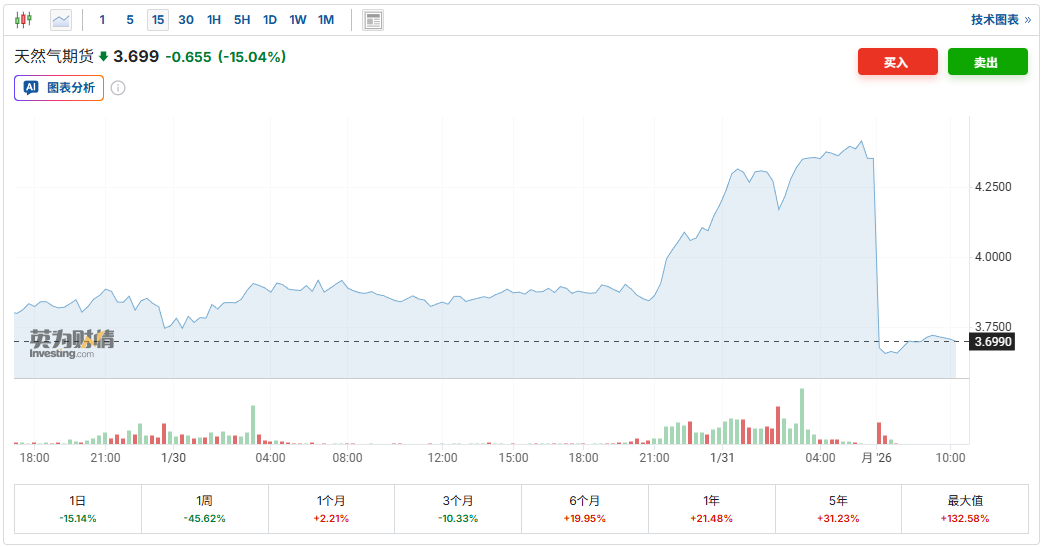Switch to area chart type icon

61,19
